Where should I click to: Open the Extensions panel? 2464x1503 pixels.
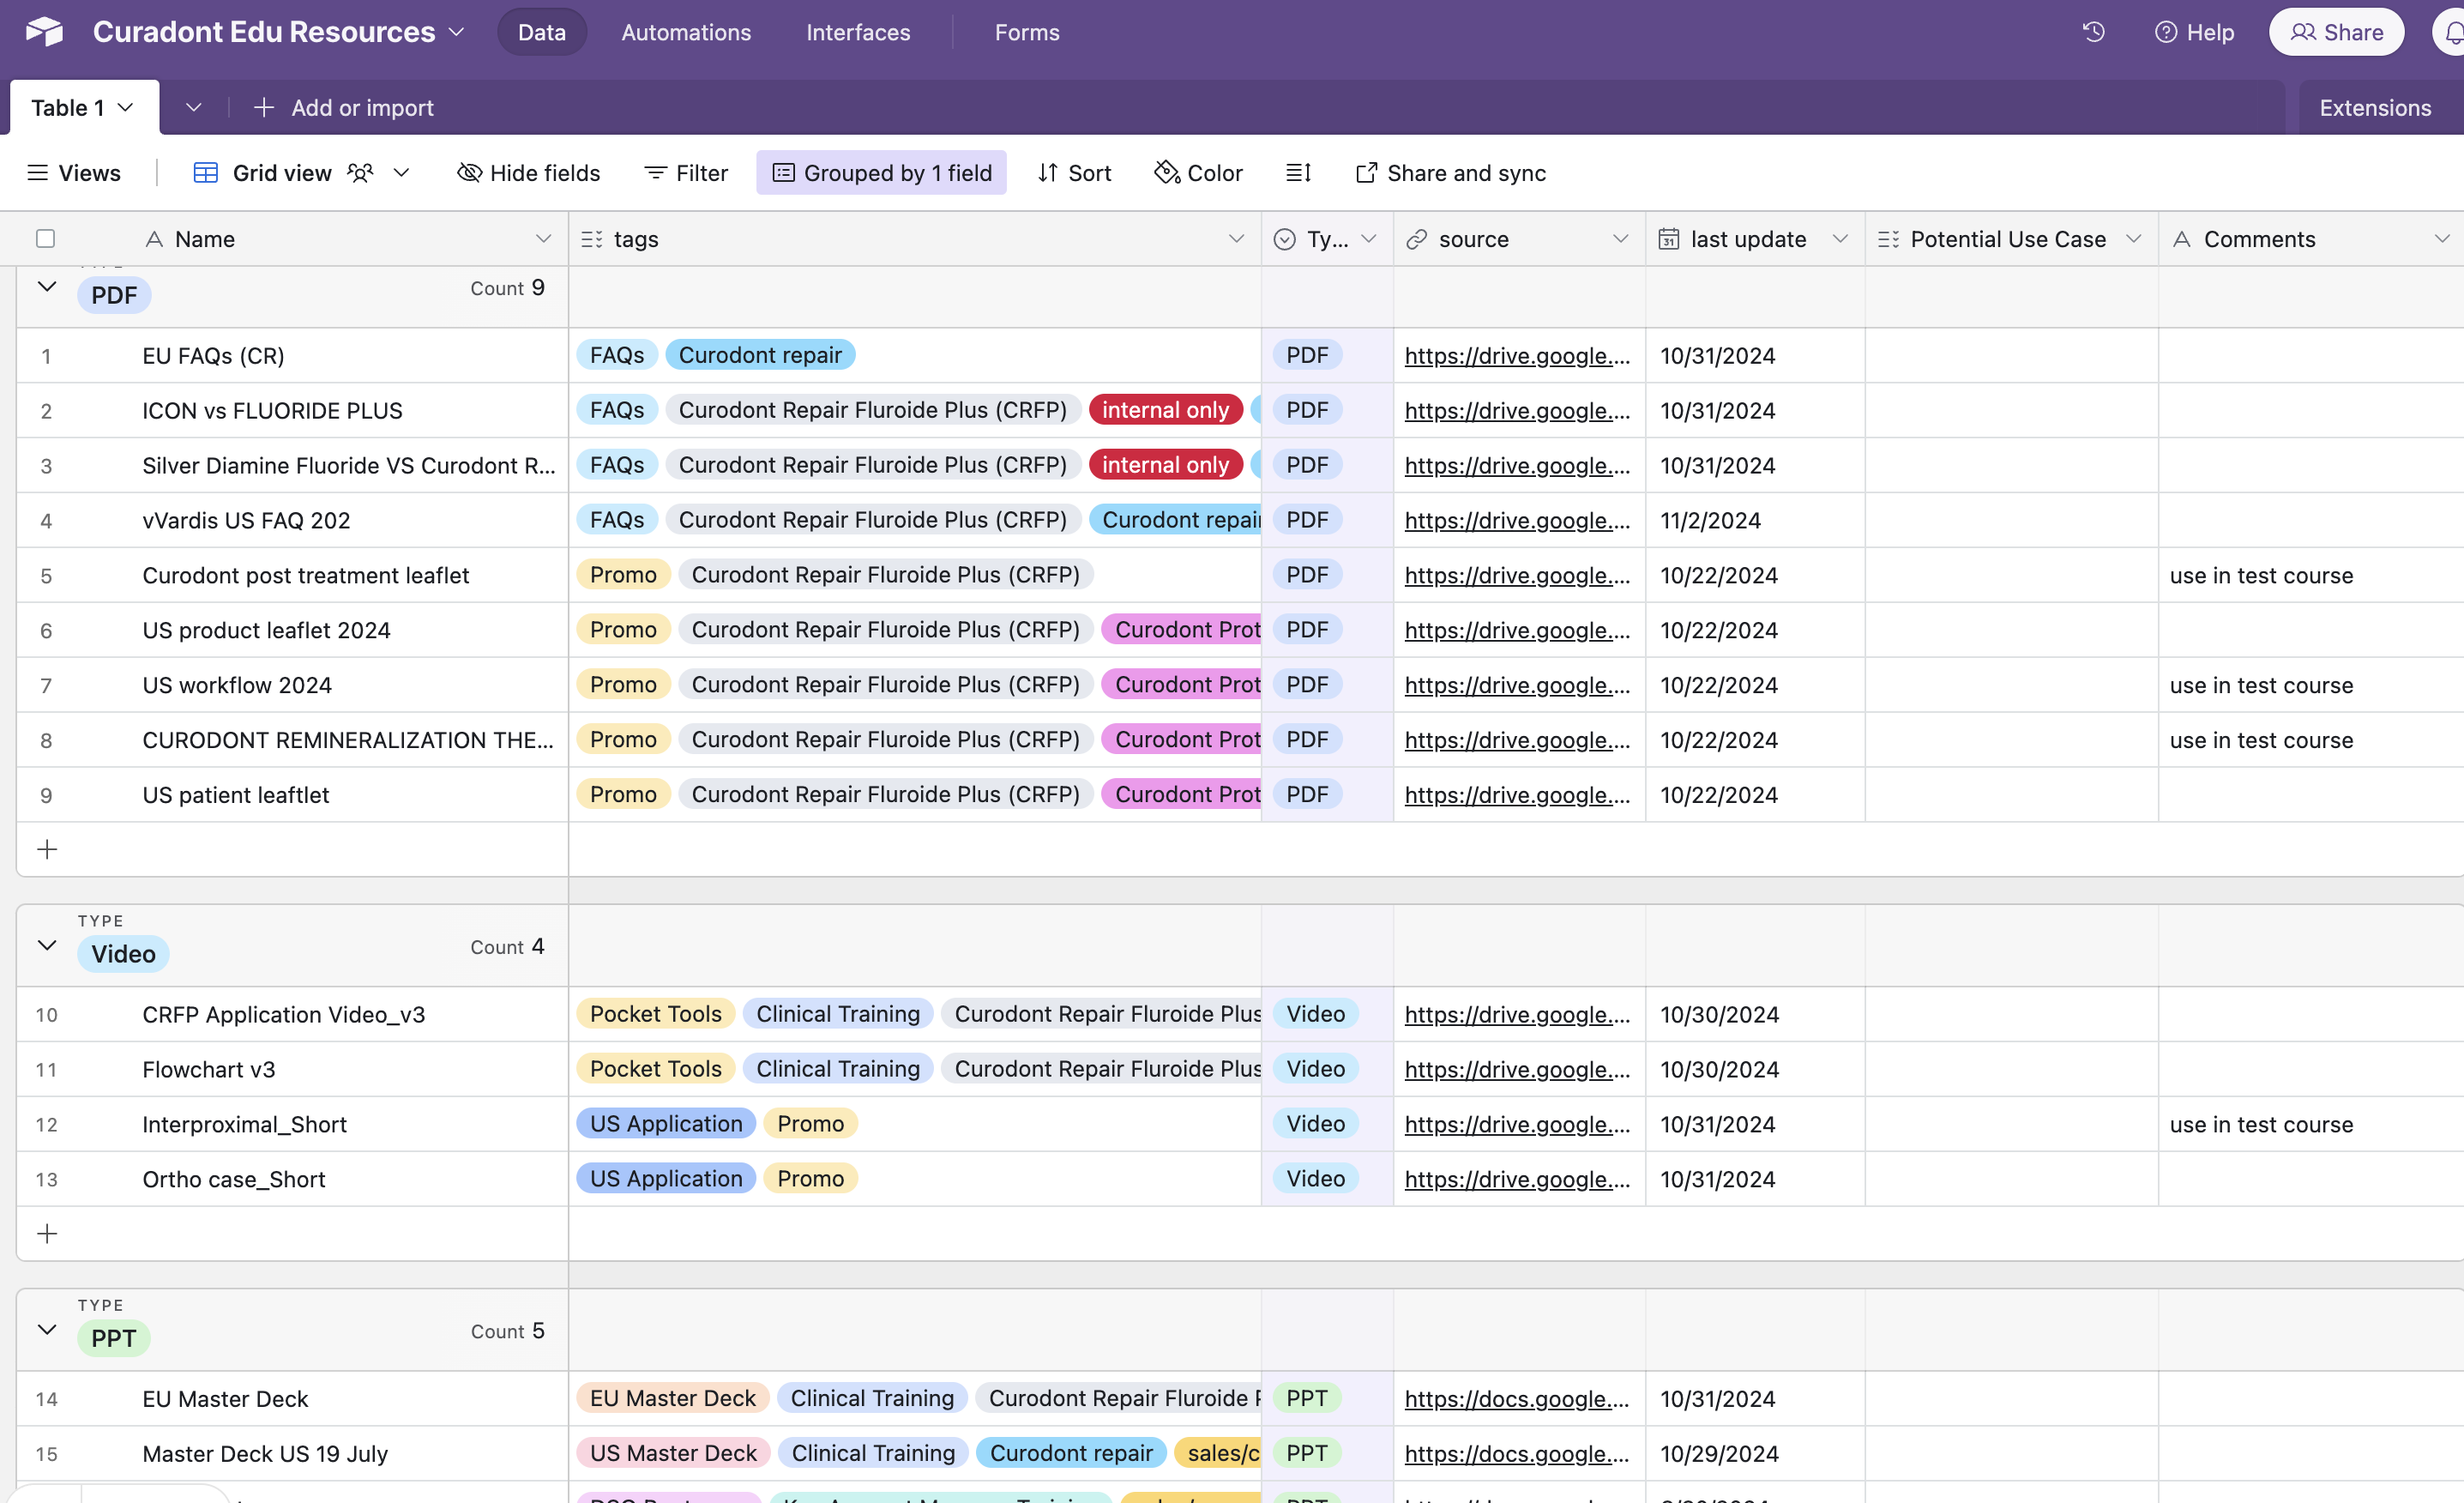pyautogui.click(x=2375, y=107)
